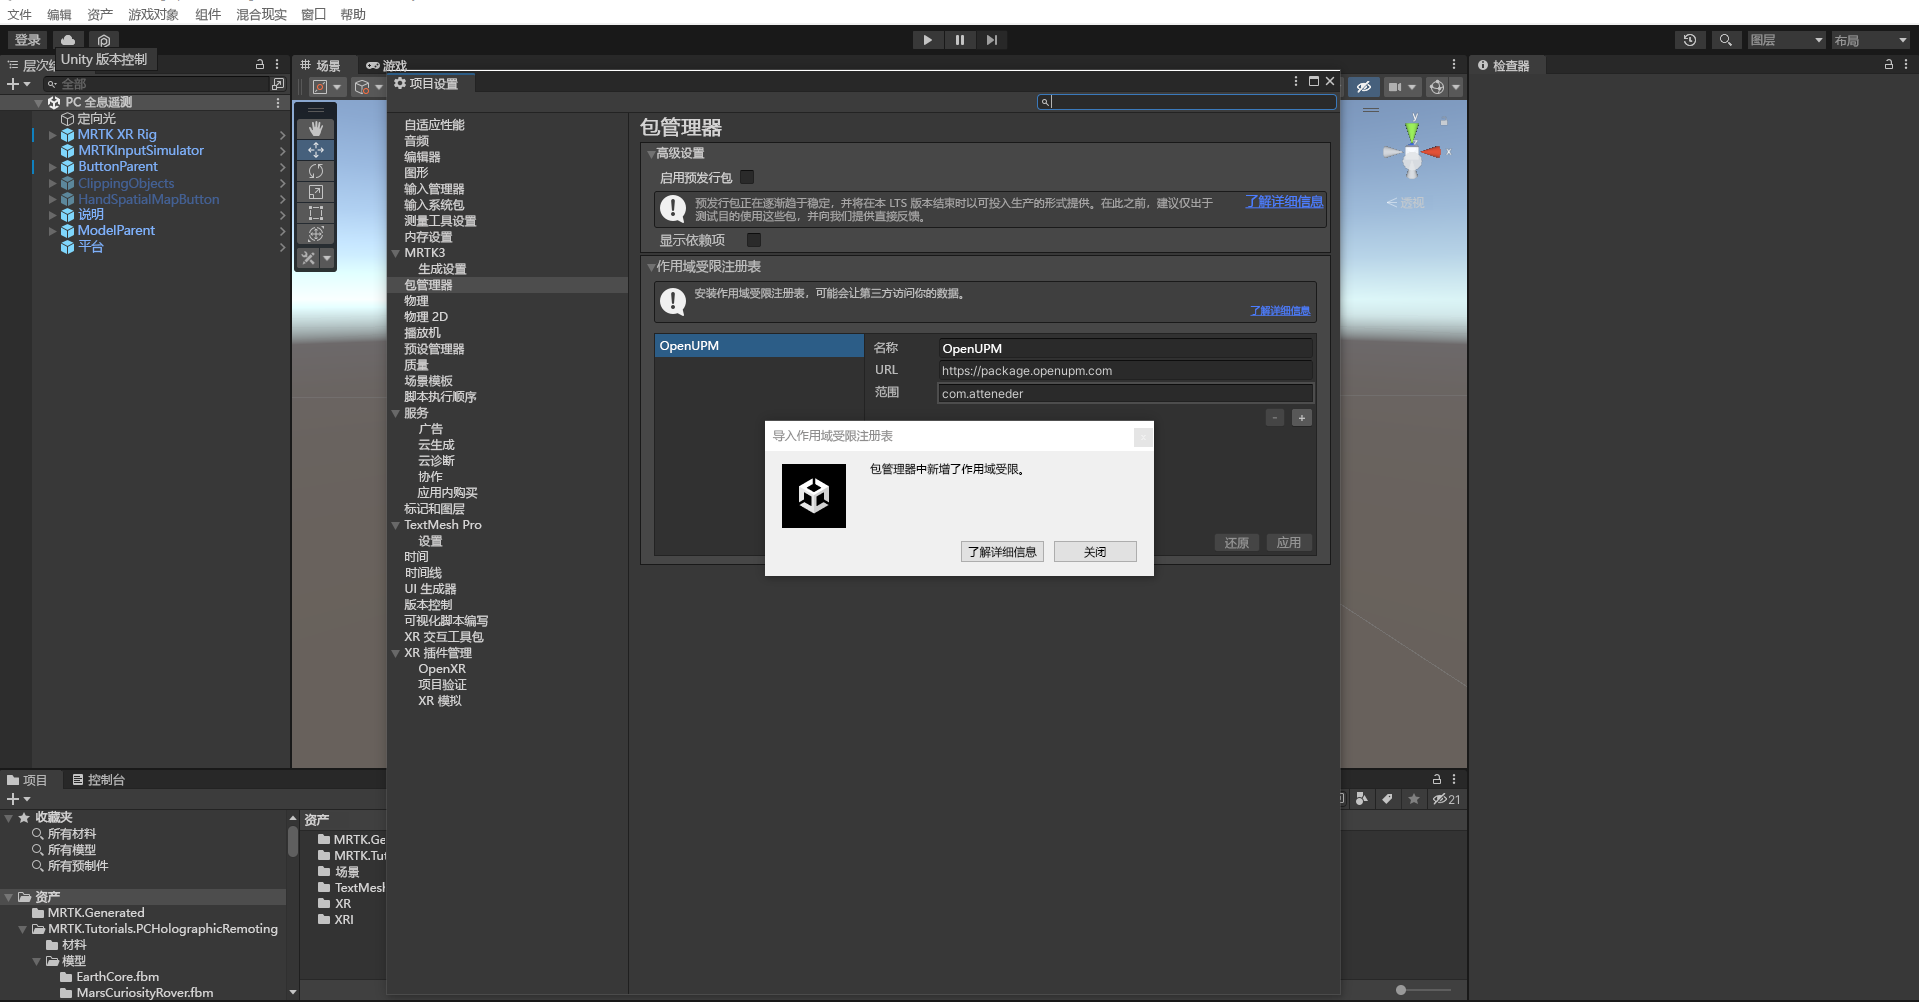Screen dimensions: 1919x1002
Task: Select the Rect transform tool
Action: 315,213
